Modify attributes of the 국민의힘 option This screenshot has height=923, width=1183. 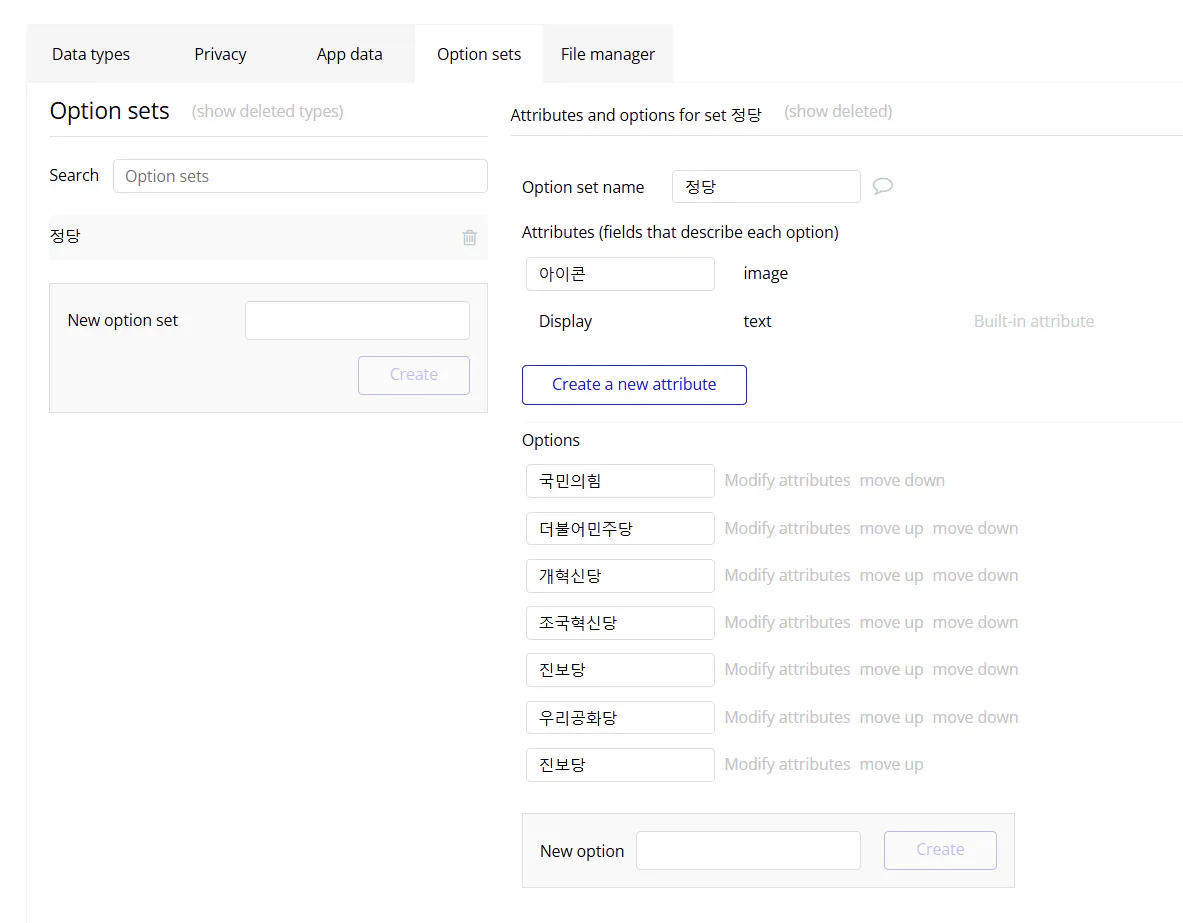click(786, 480)
